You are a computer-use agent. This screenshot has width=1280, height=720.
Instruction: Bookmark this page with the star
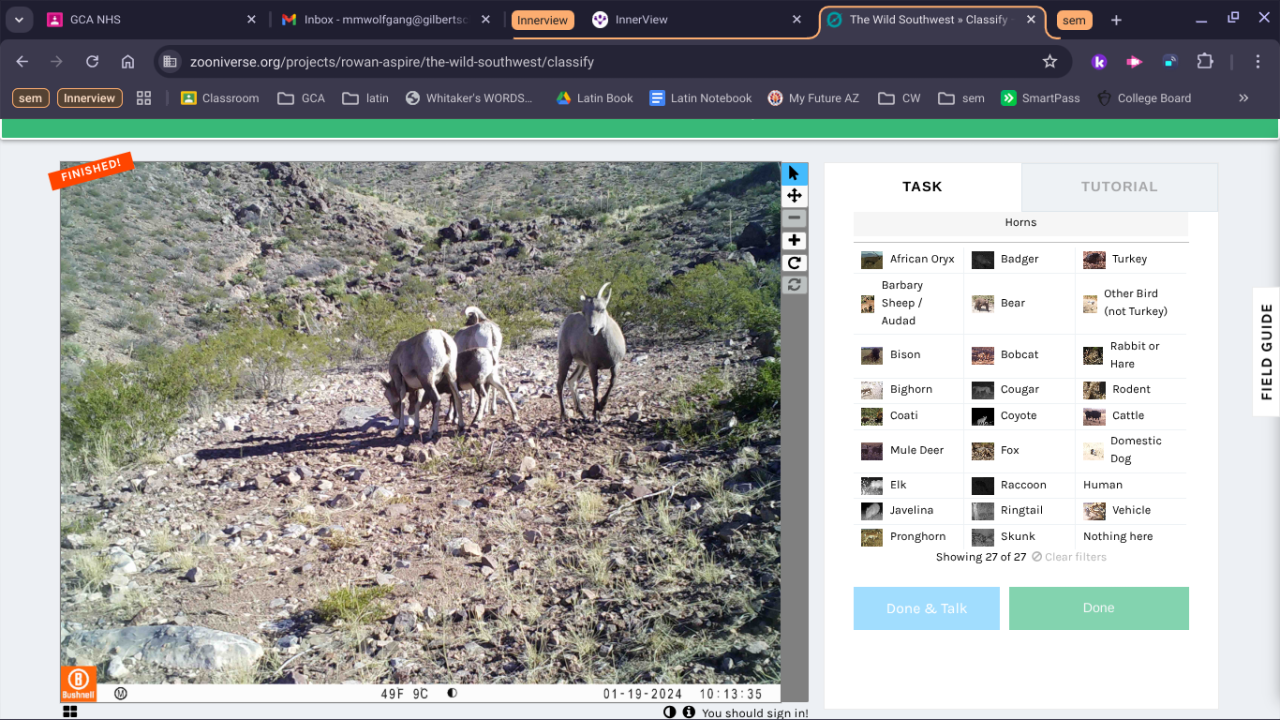click(x=1050, y=62)
